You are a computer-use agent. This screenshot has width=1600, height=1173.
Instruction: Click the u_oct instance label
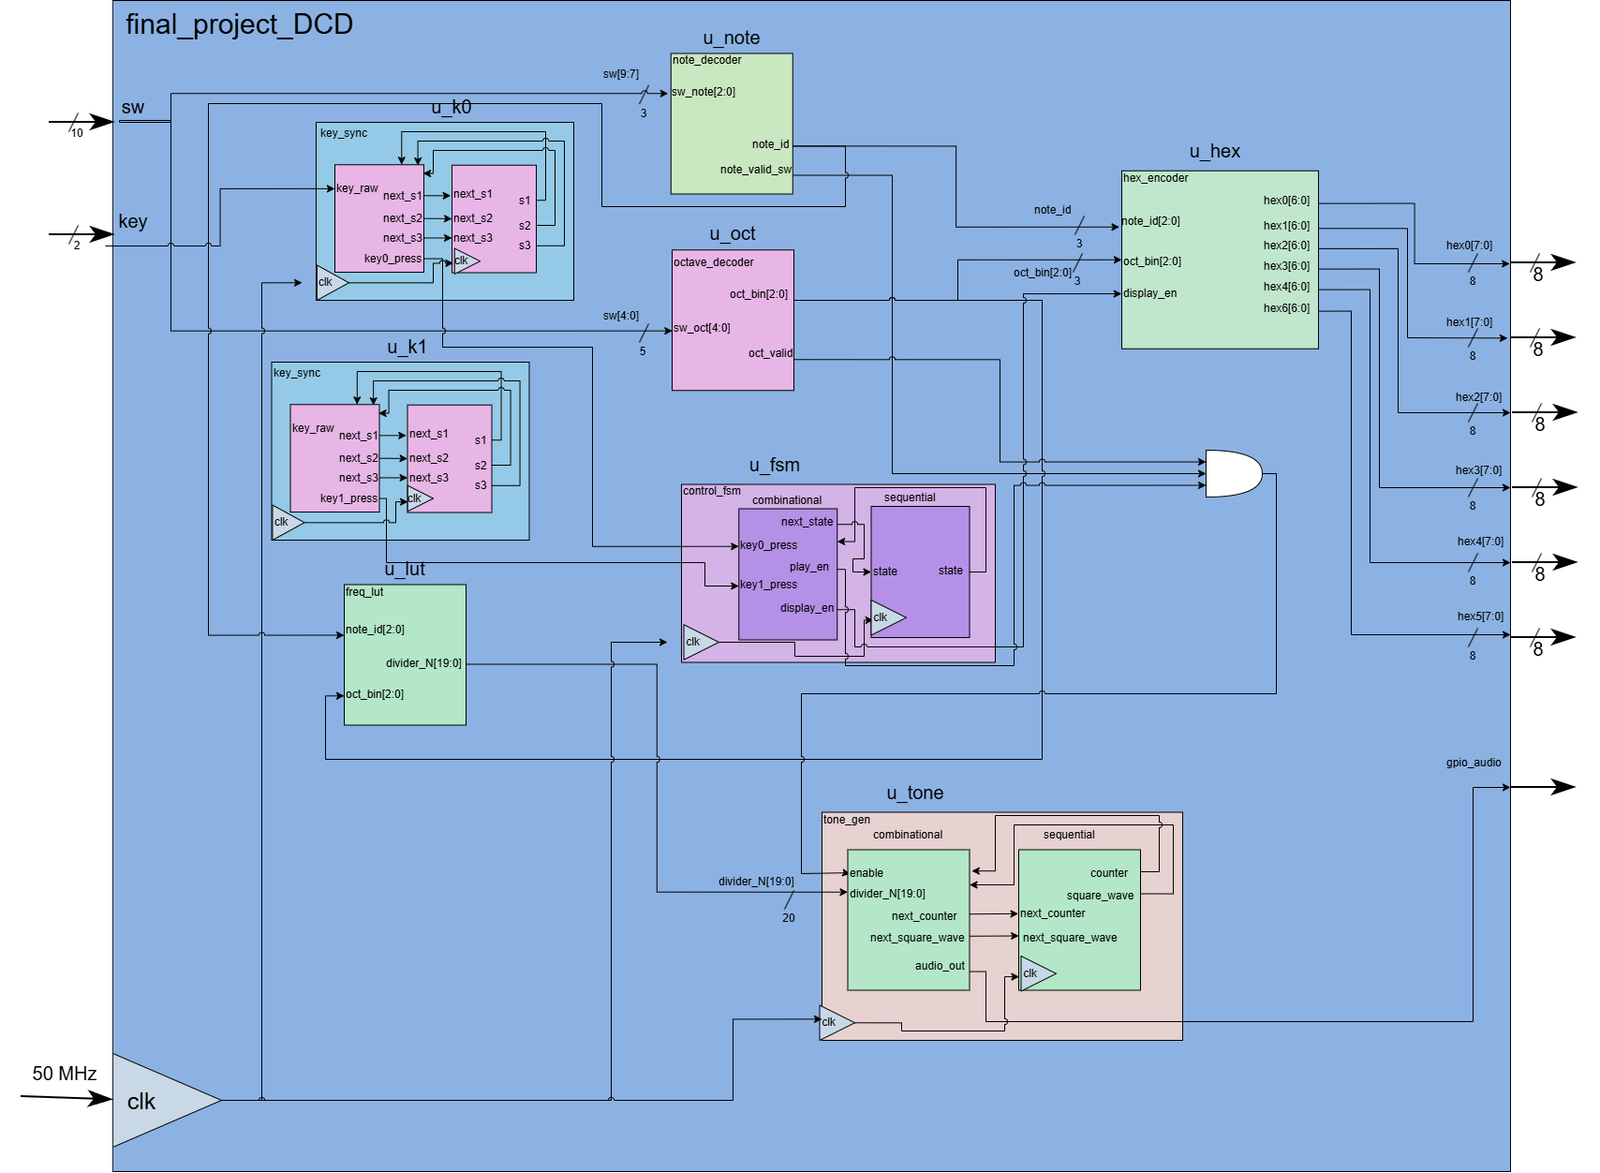pyautogui.click(x=732, y=234)
